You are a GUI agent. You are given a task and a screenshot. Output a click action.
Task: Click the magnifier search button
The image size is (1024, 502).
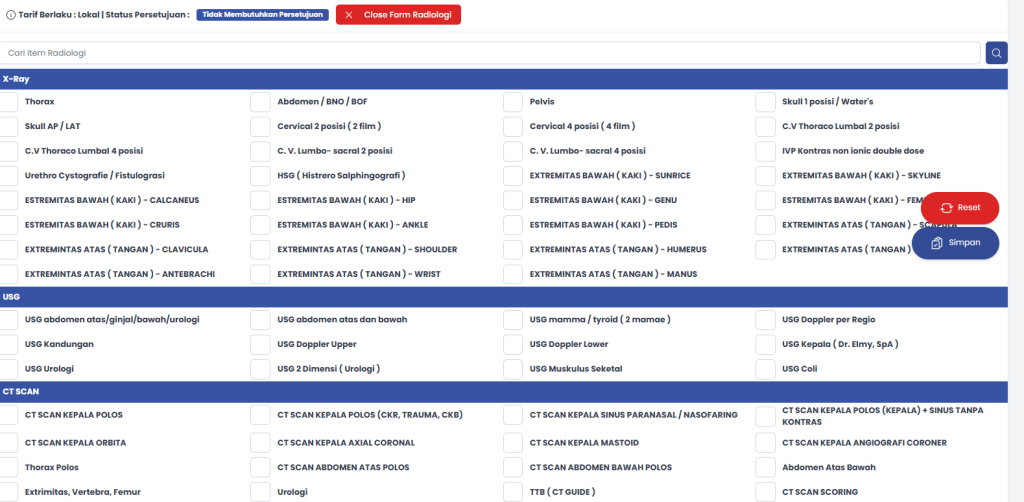(996, 53)
